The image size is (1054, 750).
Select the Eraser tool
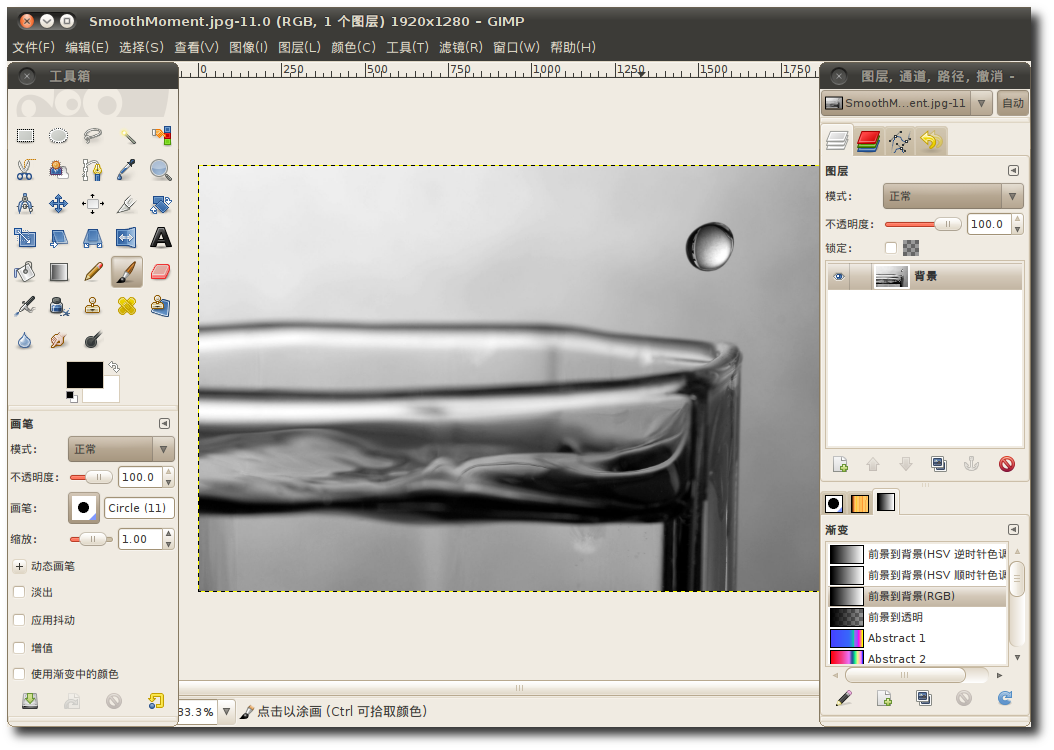click(x=161, y=272)
